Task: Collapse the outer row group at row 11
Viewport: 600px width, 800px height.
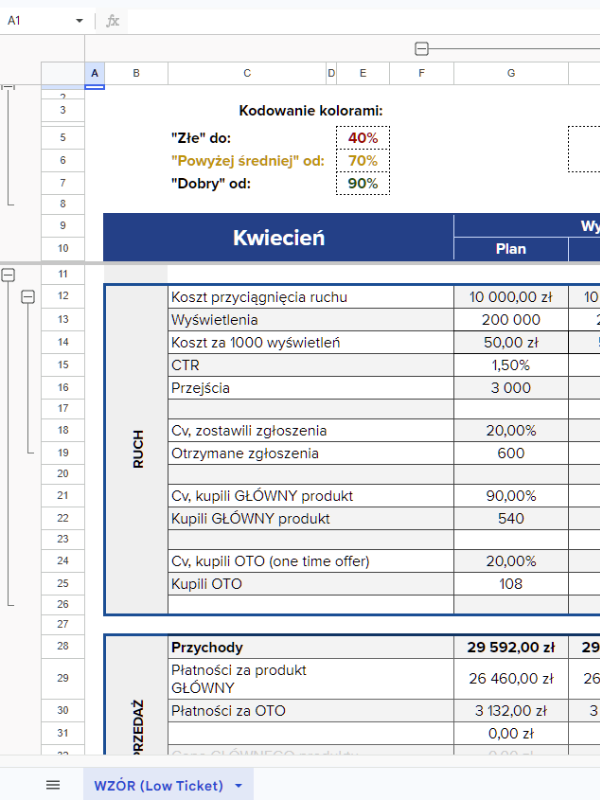Action: click(8, 274)
